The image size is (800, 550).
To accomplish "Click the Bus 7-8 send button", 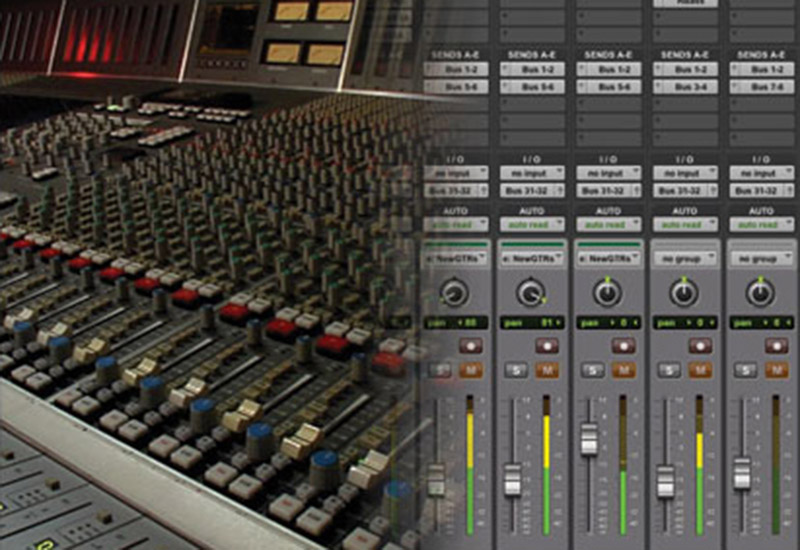I will pos(762,87).
